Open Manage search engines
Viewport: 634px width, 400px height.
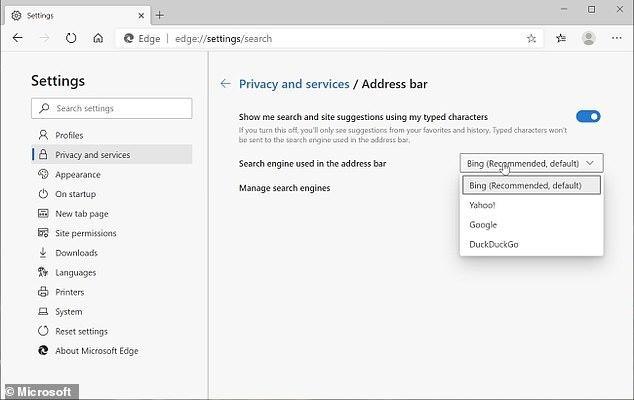[x=284, y=188]
